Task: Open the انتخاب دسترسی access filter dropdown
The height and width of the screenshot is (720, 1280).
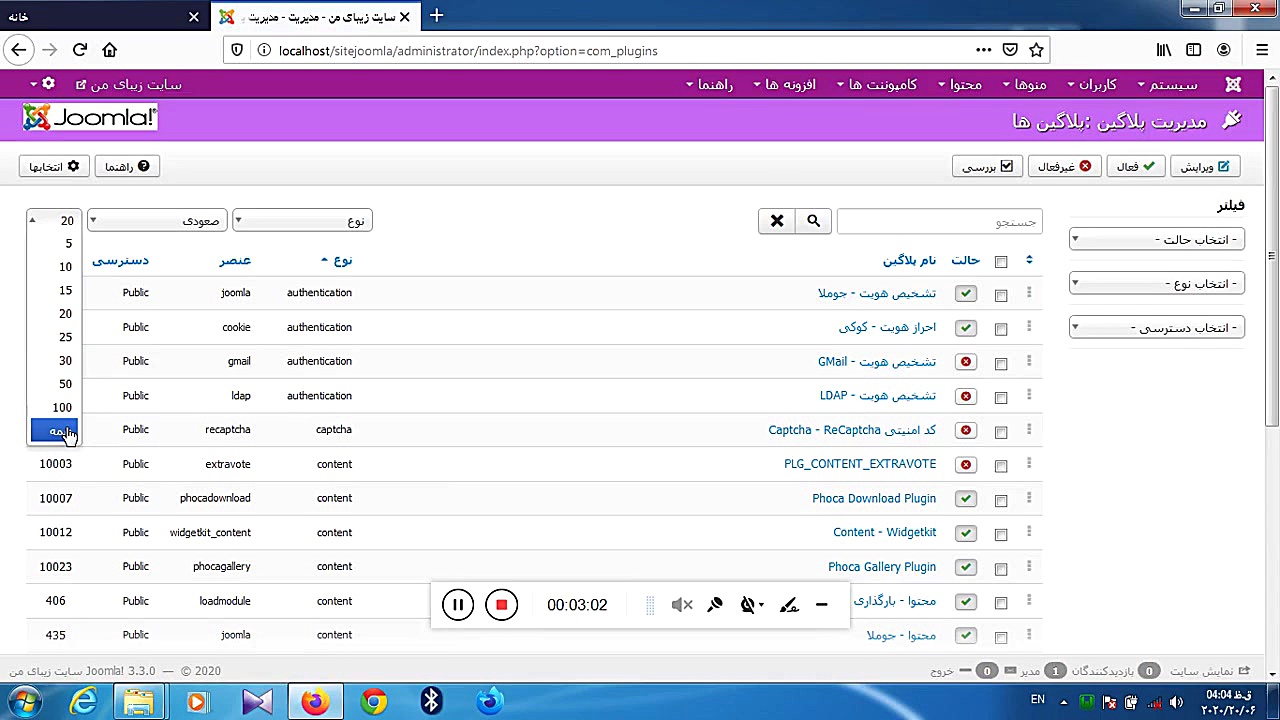Action: coord(1157,328)
